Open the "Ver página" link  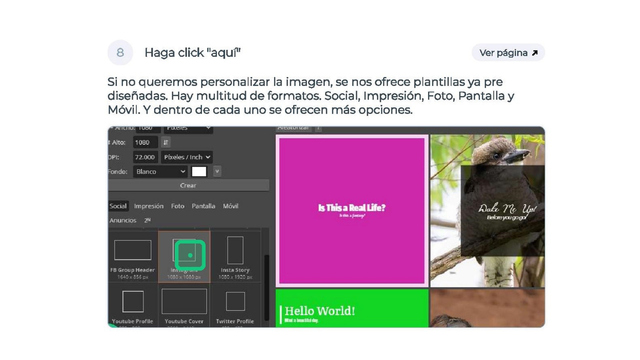point(508,53)
